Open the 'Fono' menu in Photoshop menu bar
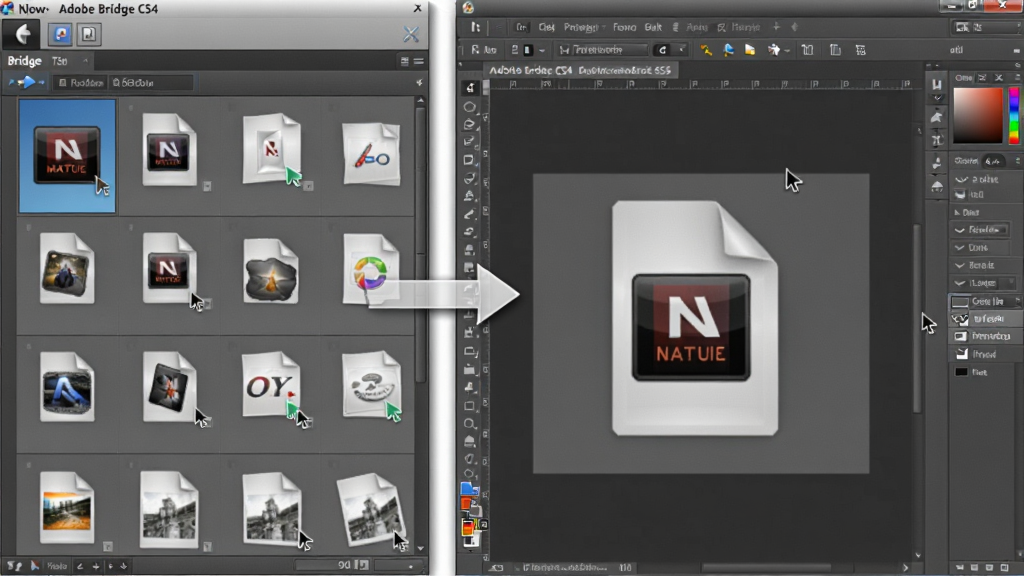Screen dimensions: 1024x576 [x=624, y=27]
